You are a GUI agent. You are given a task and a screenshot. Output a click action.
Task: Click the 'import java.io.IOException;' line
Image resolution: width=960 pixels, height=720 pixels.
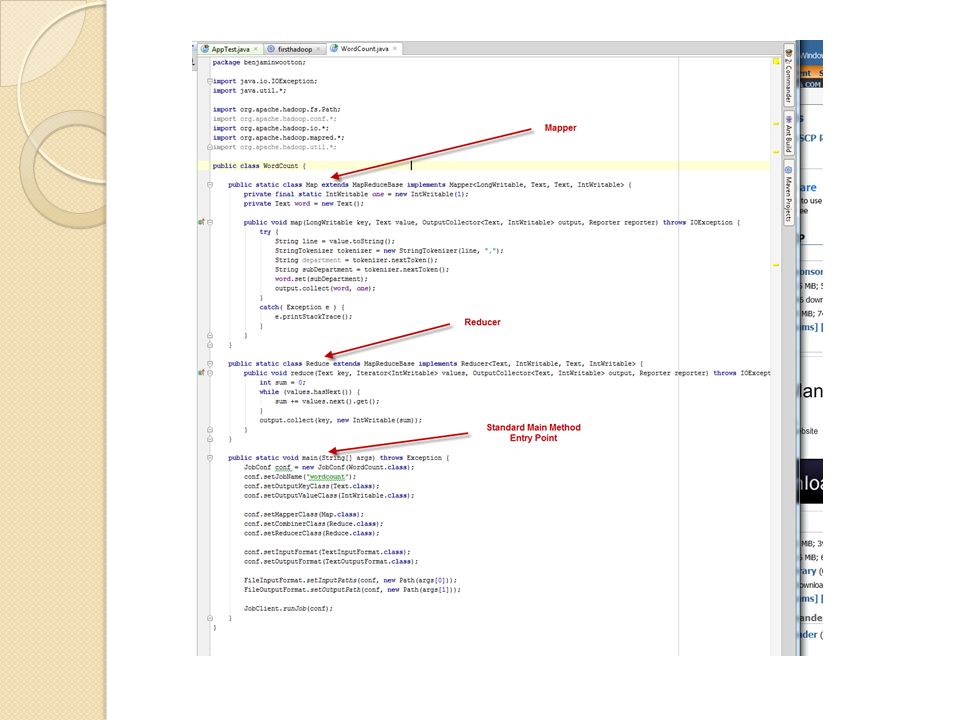(265, 81)
